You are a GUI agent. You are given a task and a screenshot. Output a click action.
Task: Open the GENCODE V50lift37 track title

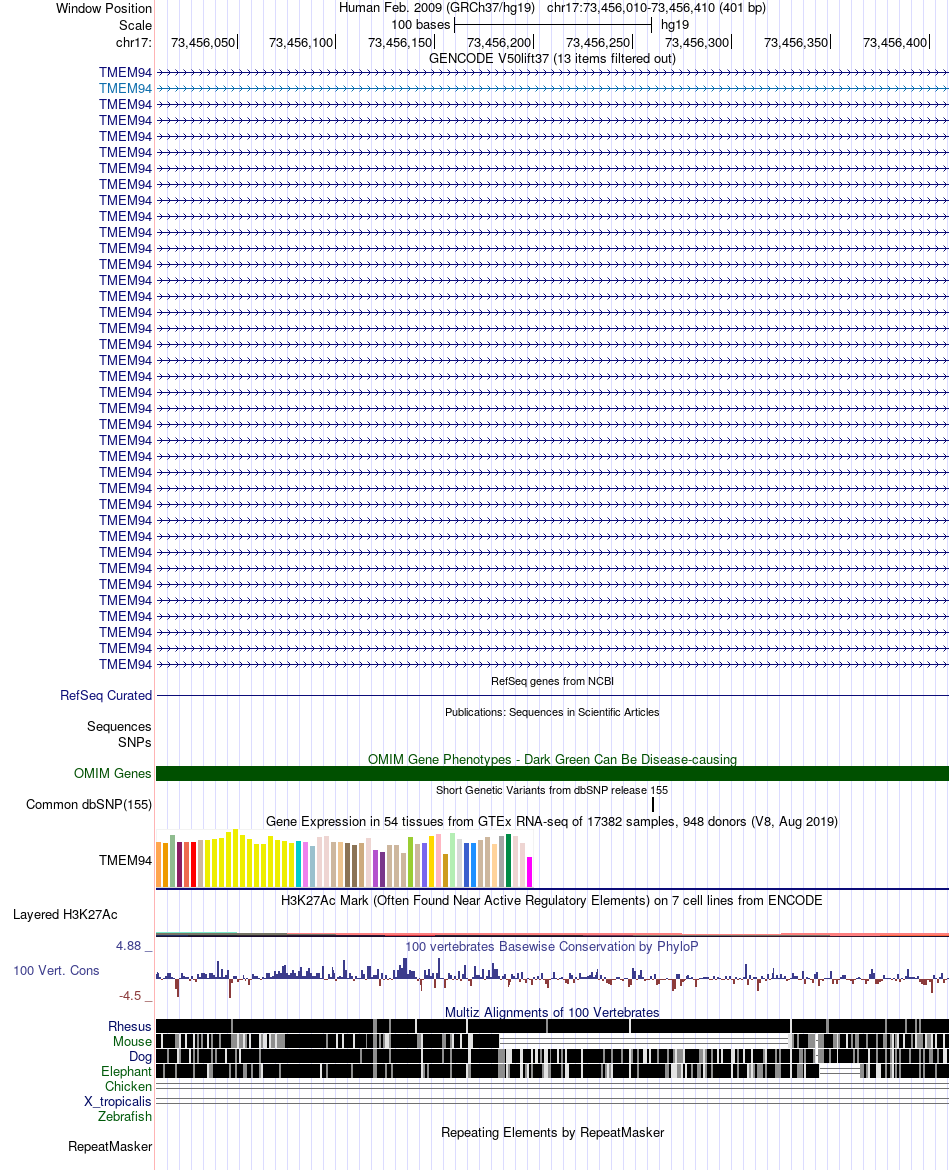tap(552, 58)
